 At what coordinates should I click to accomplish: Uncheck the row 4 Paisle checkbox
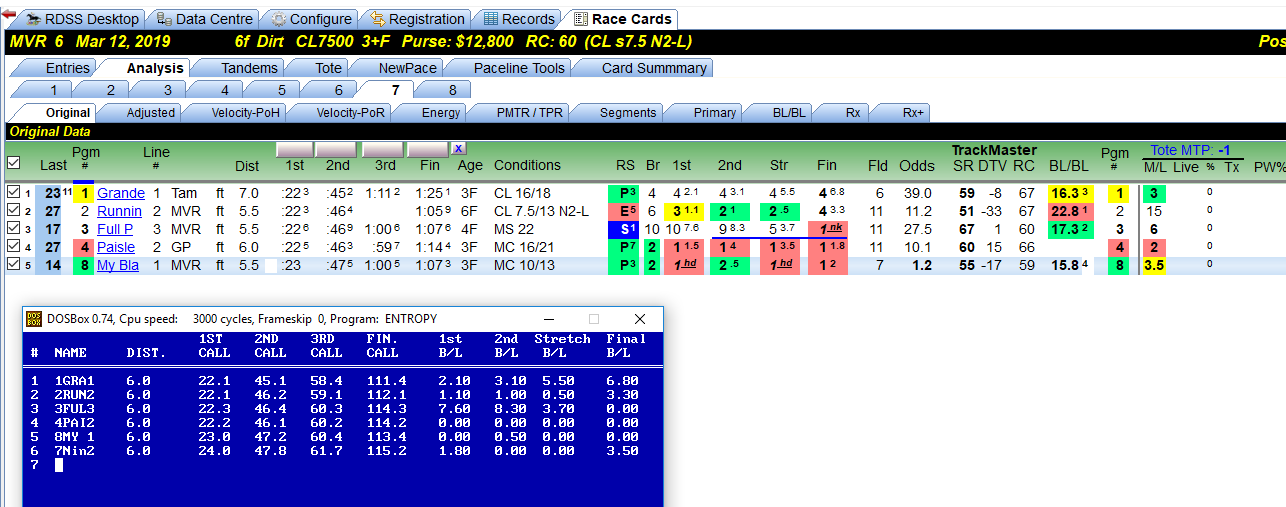click(12, 247)
